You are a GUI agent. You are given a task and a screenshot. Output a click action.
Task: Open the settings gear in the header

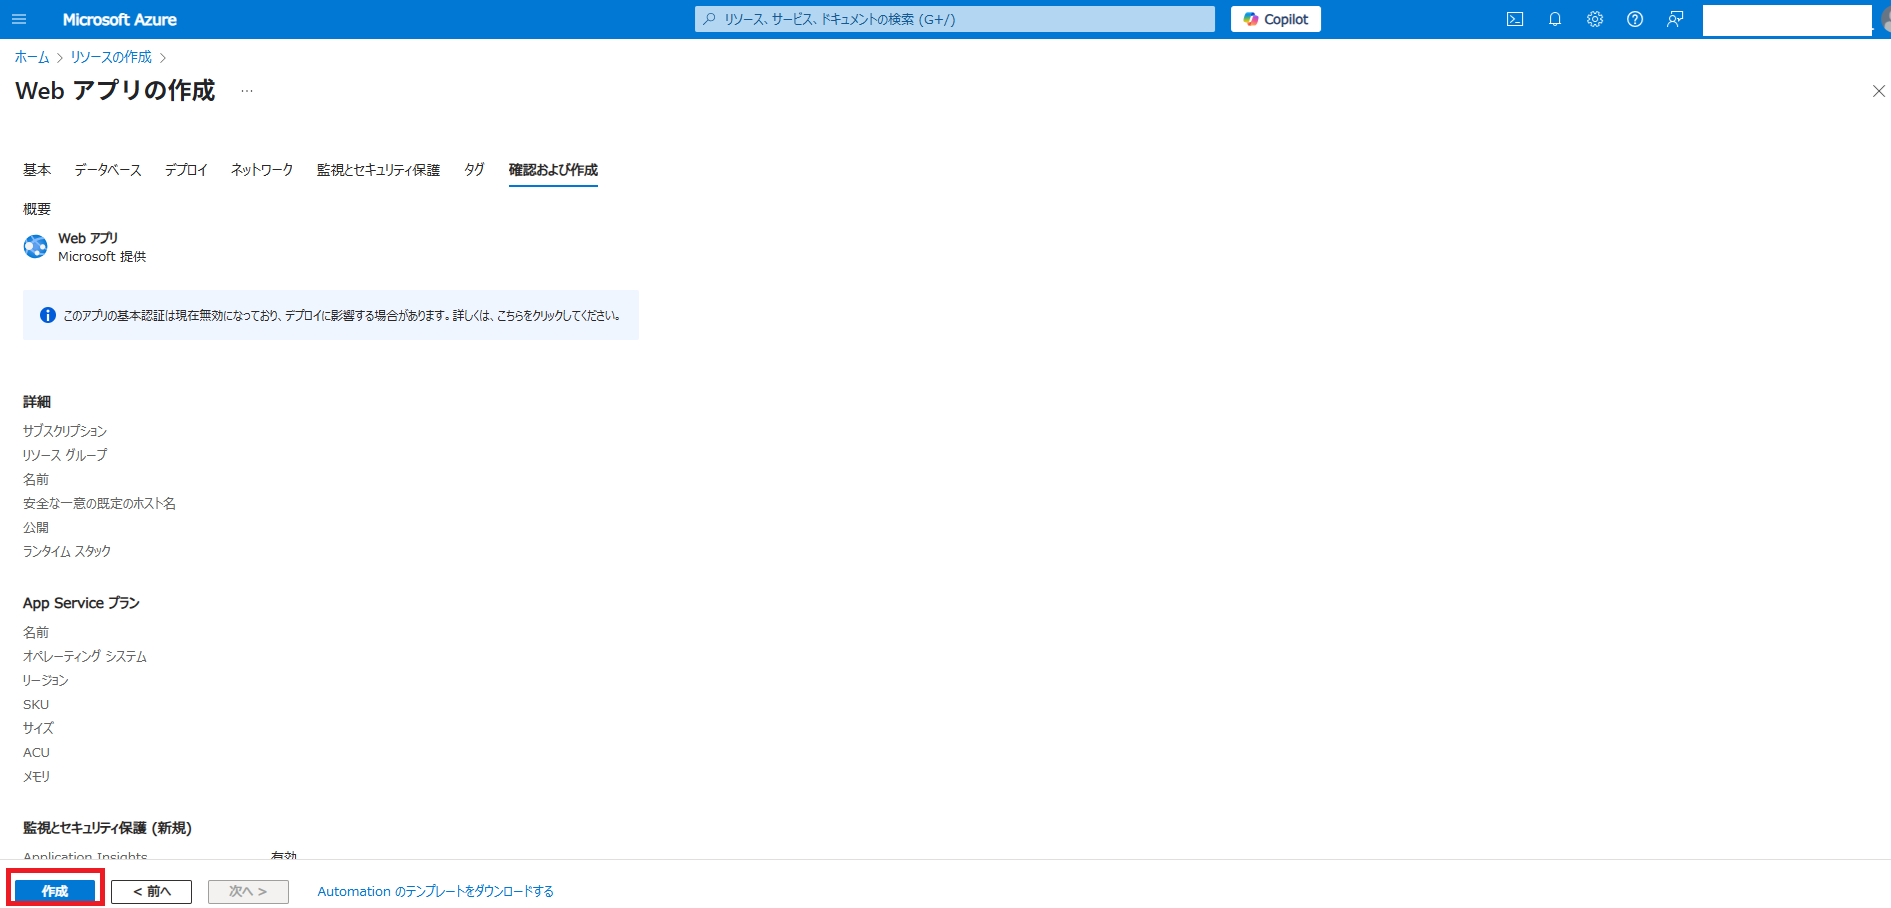[1595, 19]
